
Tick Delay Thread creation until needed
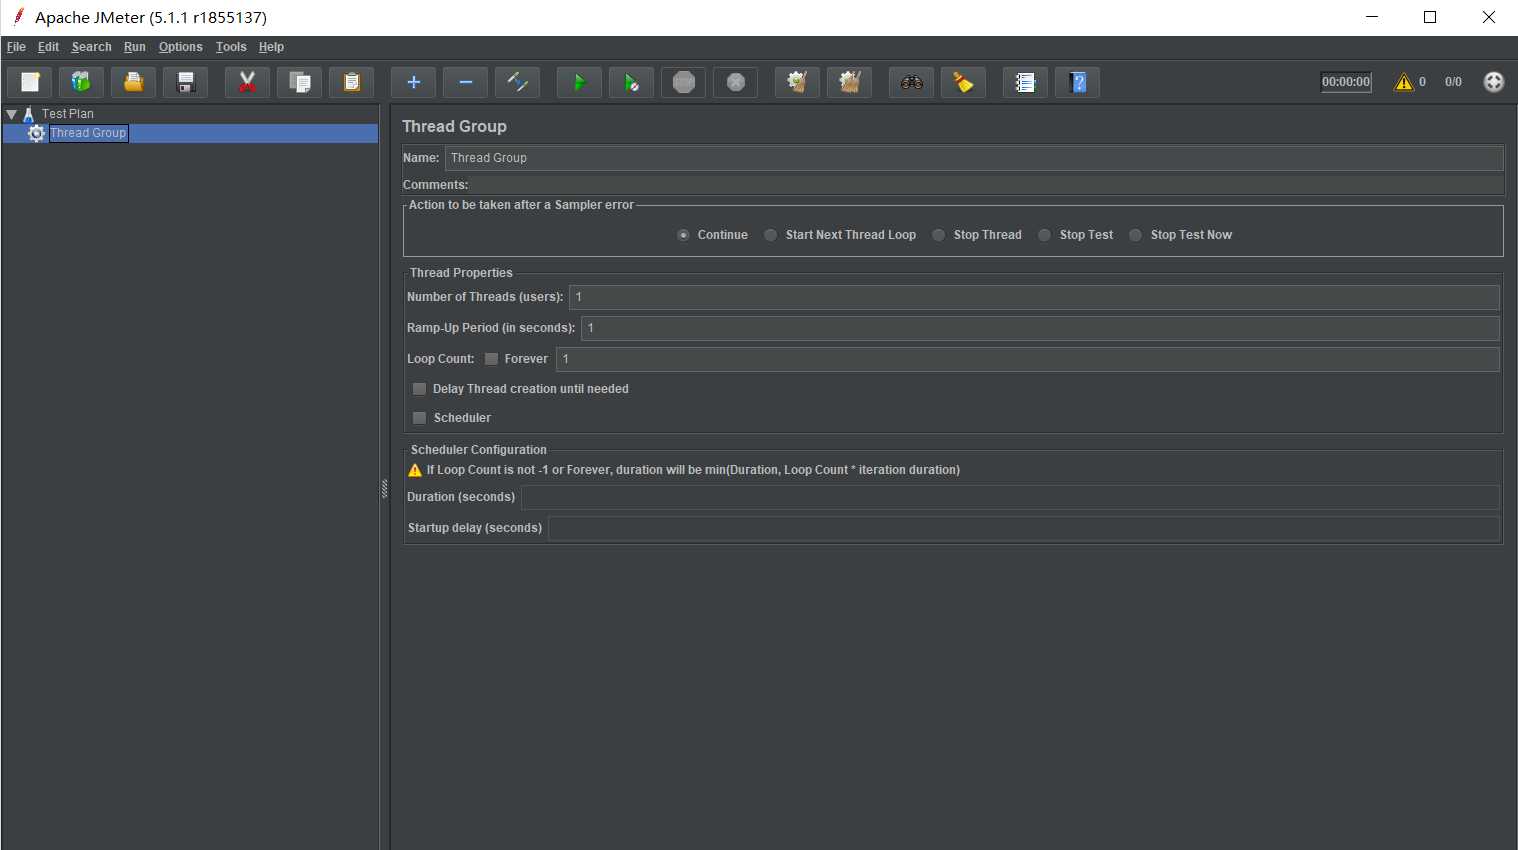(x=419, y=389)
